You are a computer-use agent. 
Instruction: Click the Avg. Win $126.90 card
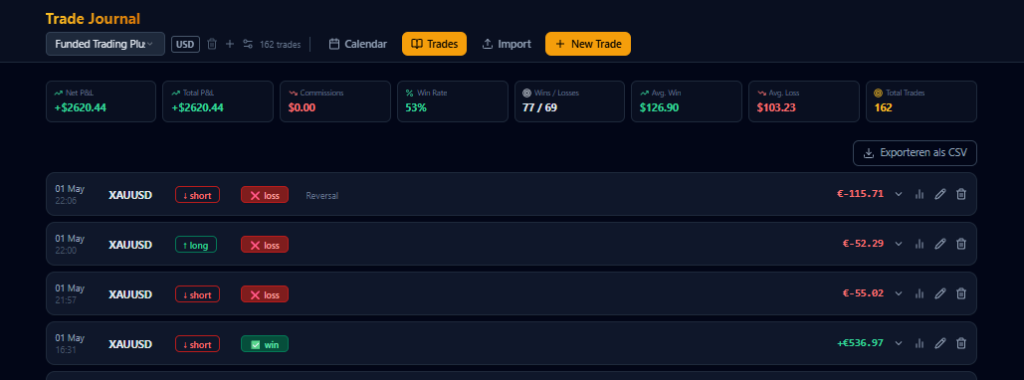tap(686, 101)
